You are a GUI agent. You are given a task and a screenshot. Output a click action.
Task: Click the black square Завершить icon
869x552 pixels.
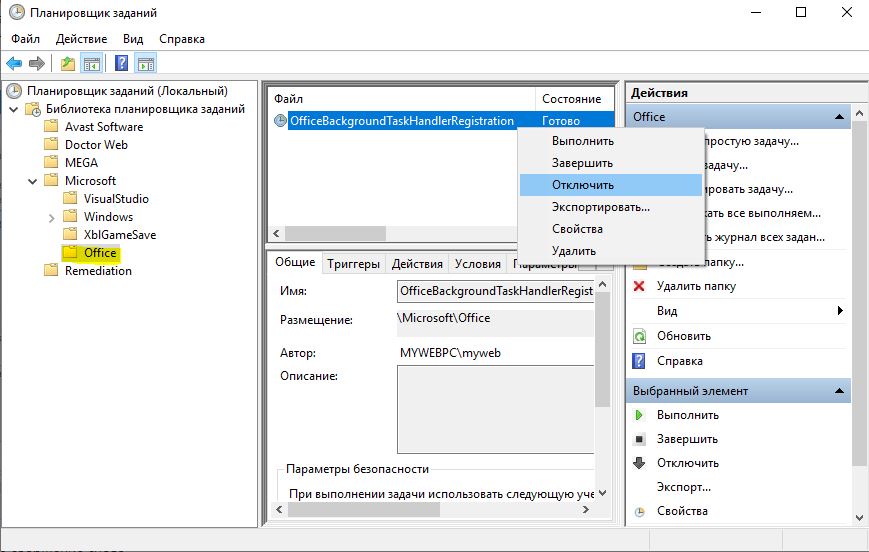point(639,439)
